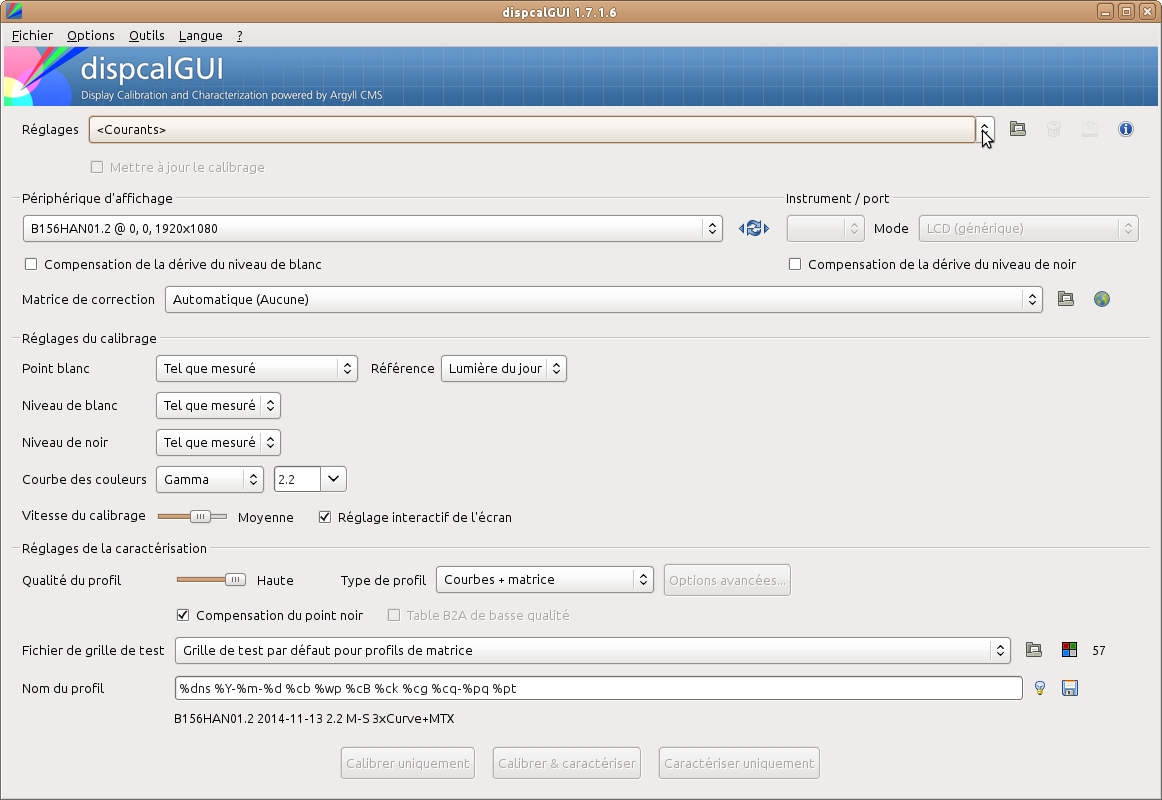The height and width of the screenshot is (800, 1162).
Task: Open the Langue menu
Action: 200,36
